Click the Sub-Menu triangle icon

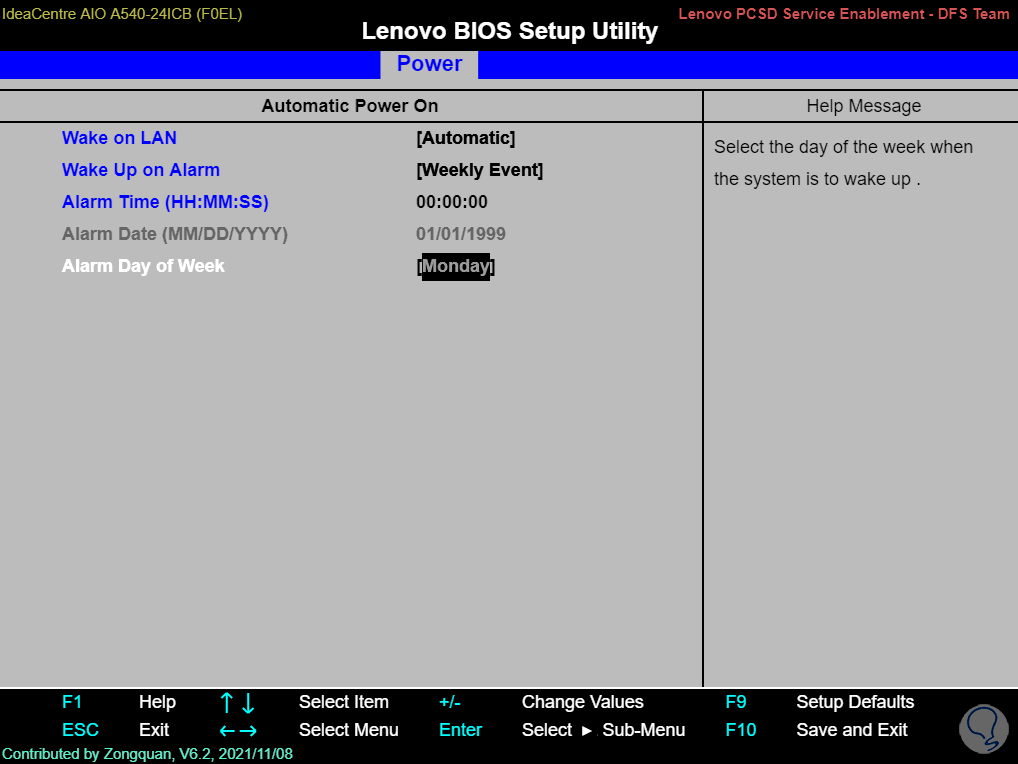pos(587,731)
